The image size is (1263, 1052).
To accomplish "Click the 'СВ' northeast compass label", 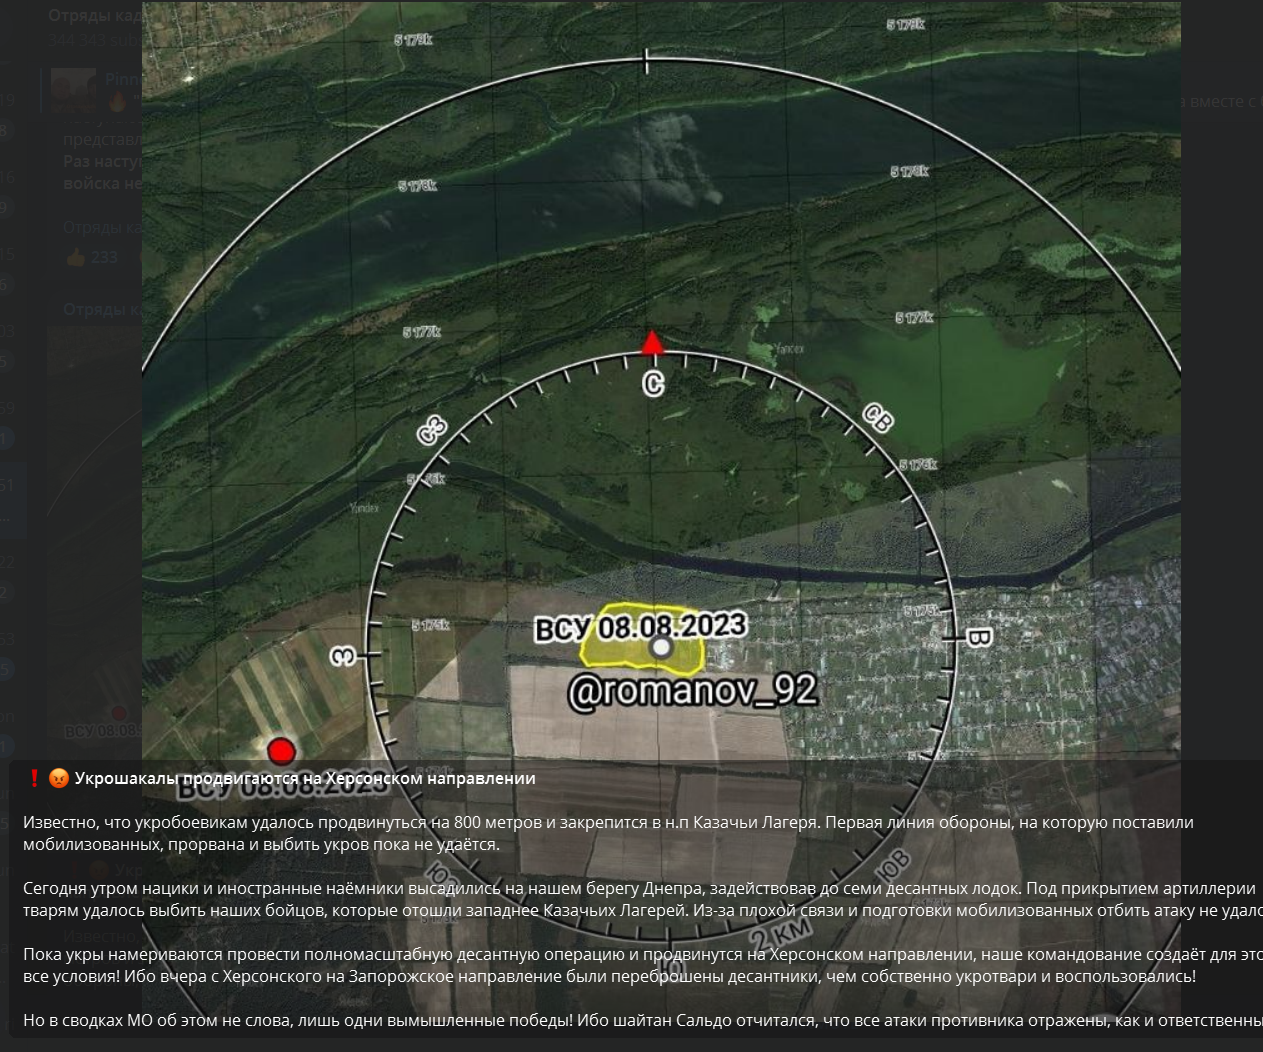I will point(877,418).
